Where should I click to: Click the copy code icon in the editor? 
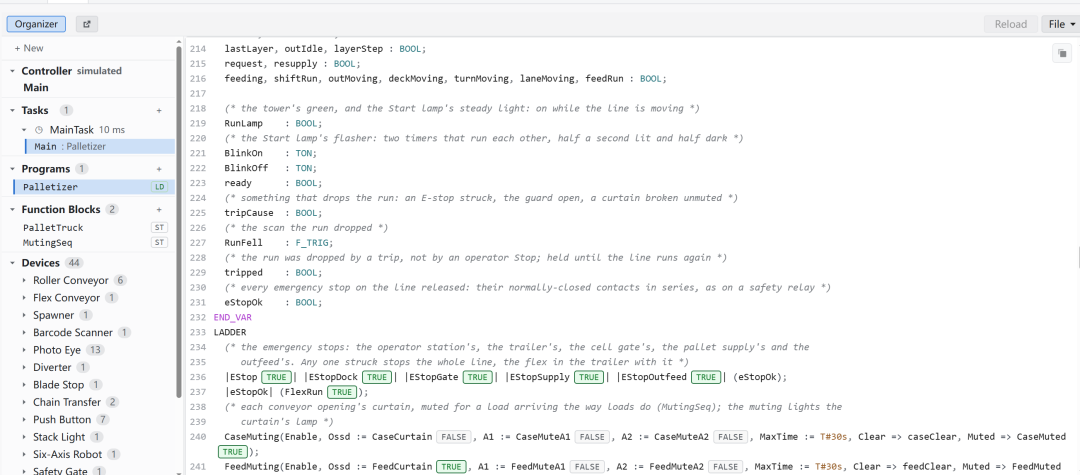(1061, 53)
